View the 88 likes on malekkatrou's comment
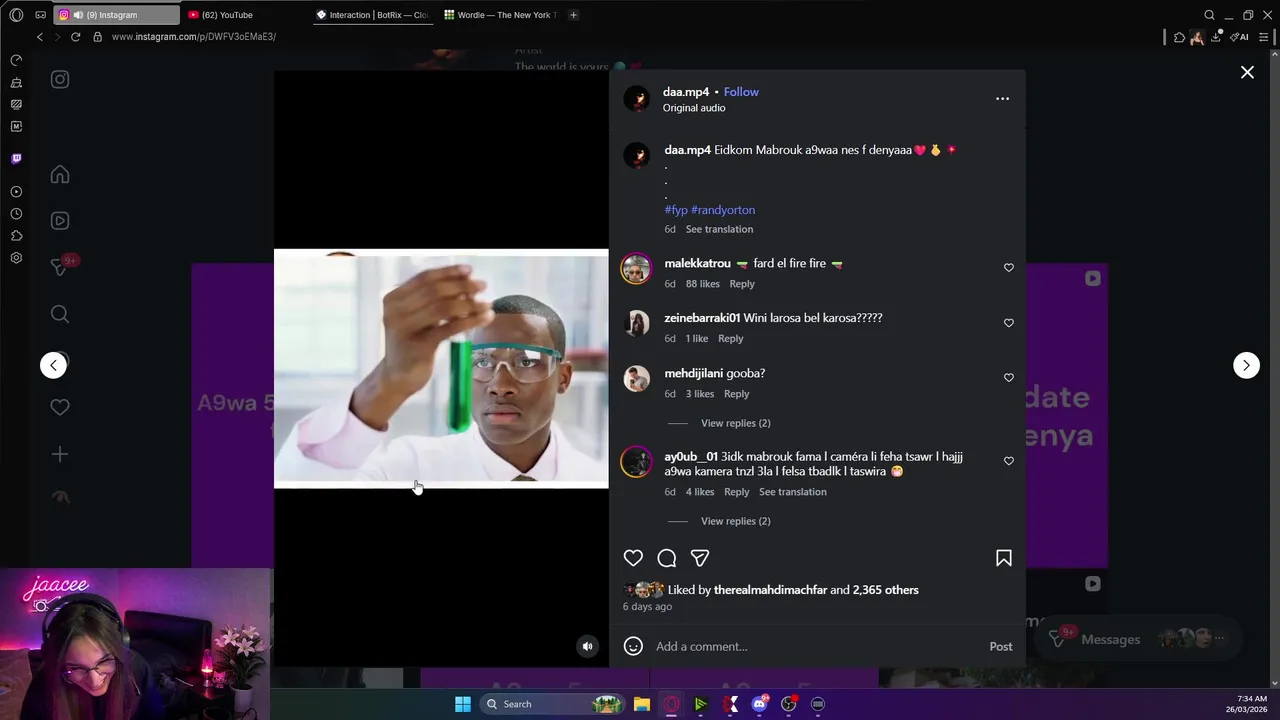Screen dimensions: 1280x720 pyautogui.click(x=703, y=284)
